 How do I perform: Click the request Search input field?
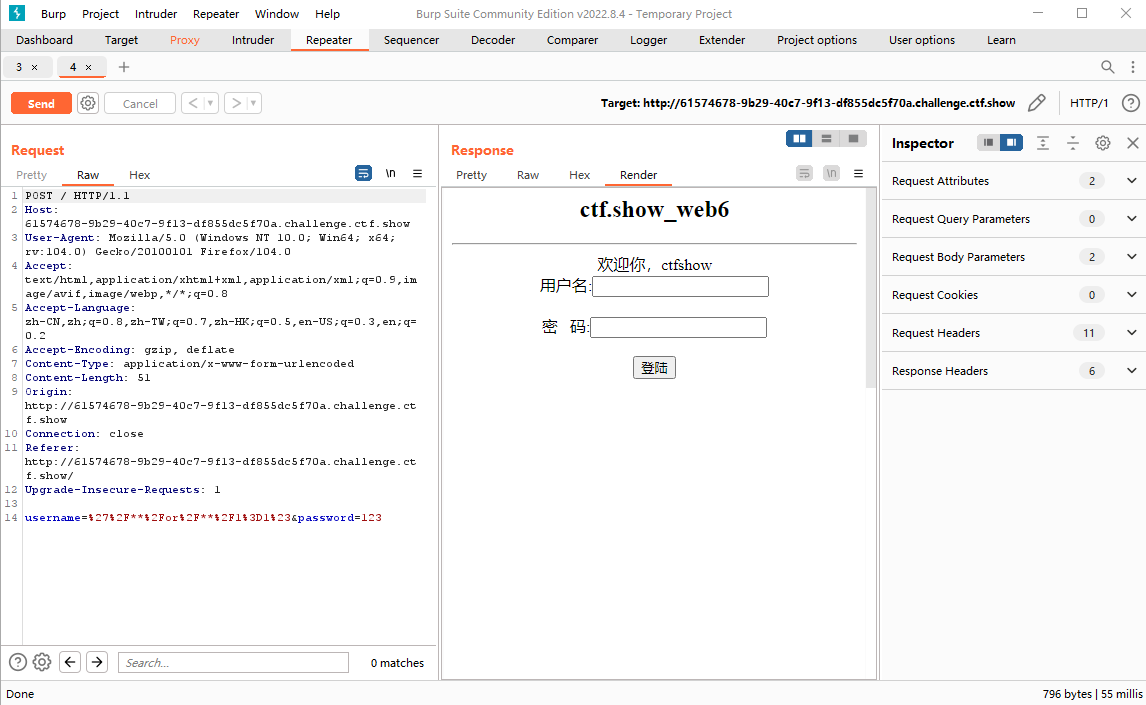tap(233, 662)
